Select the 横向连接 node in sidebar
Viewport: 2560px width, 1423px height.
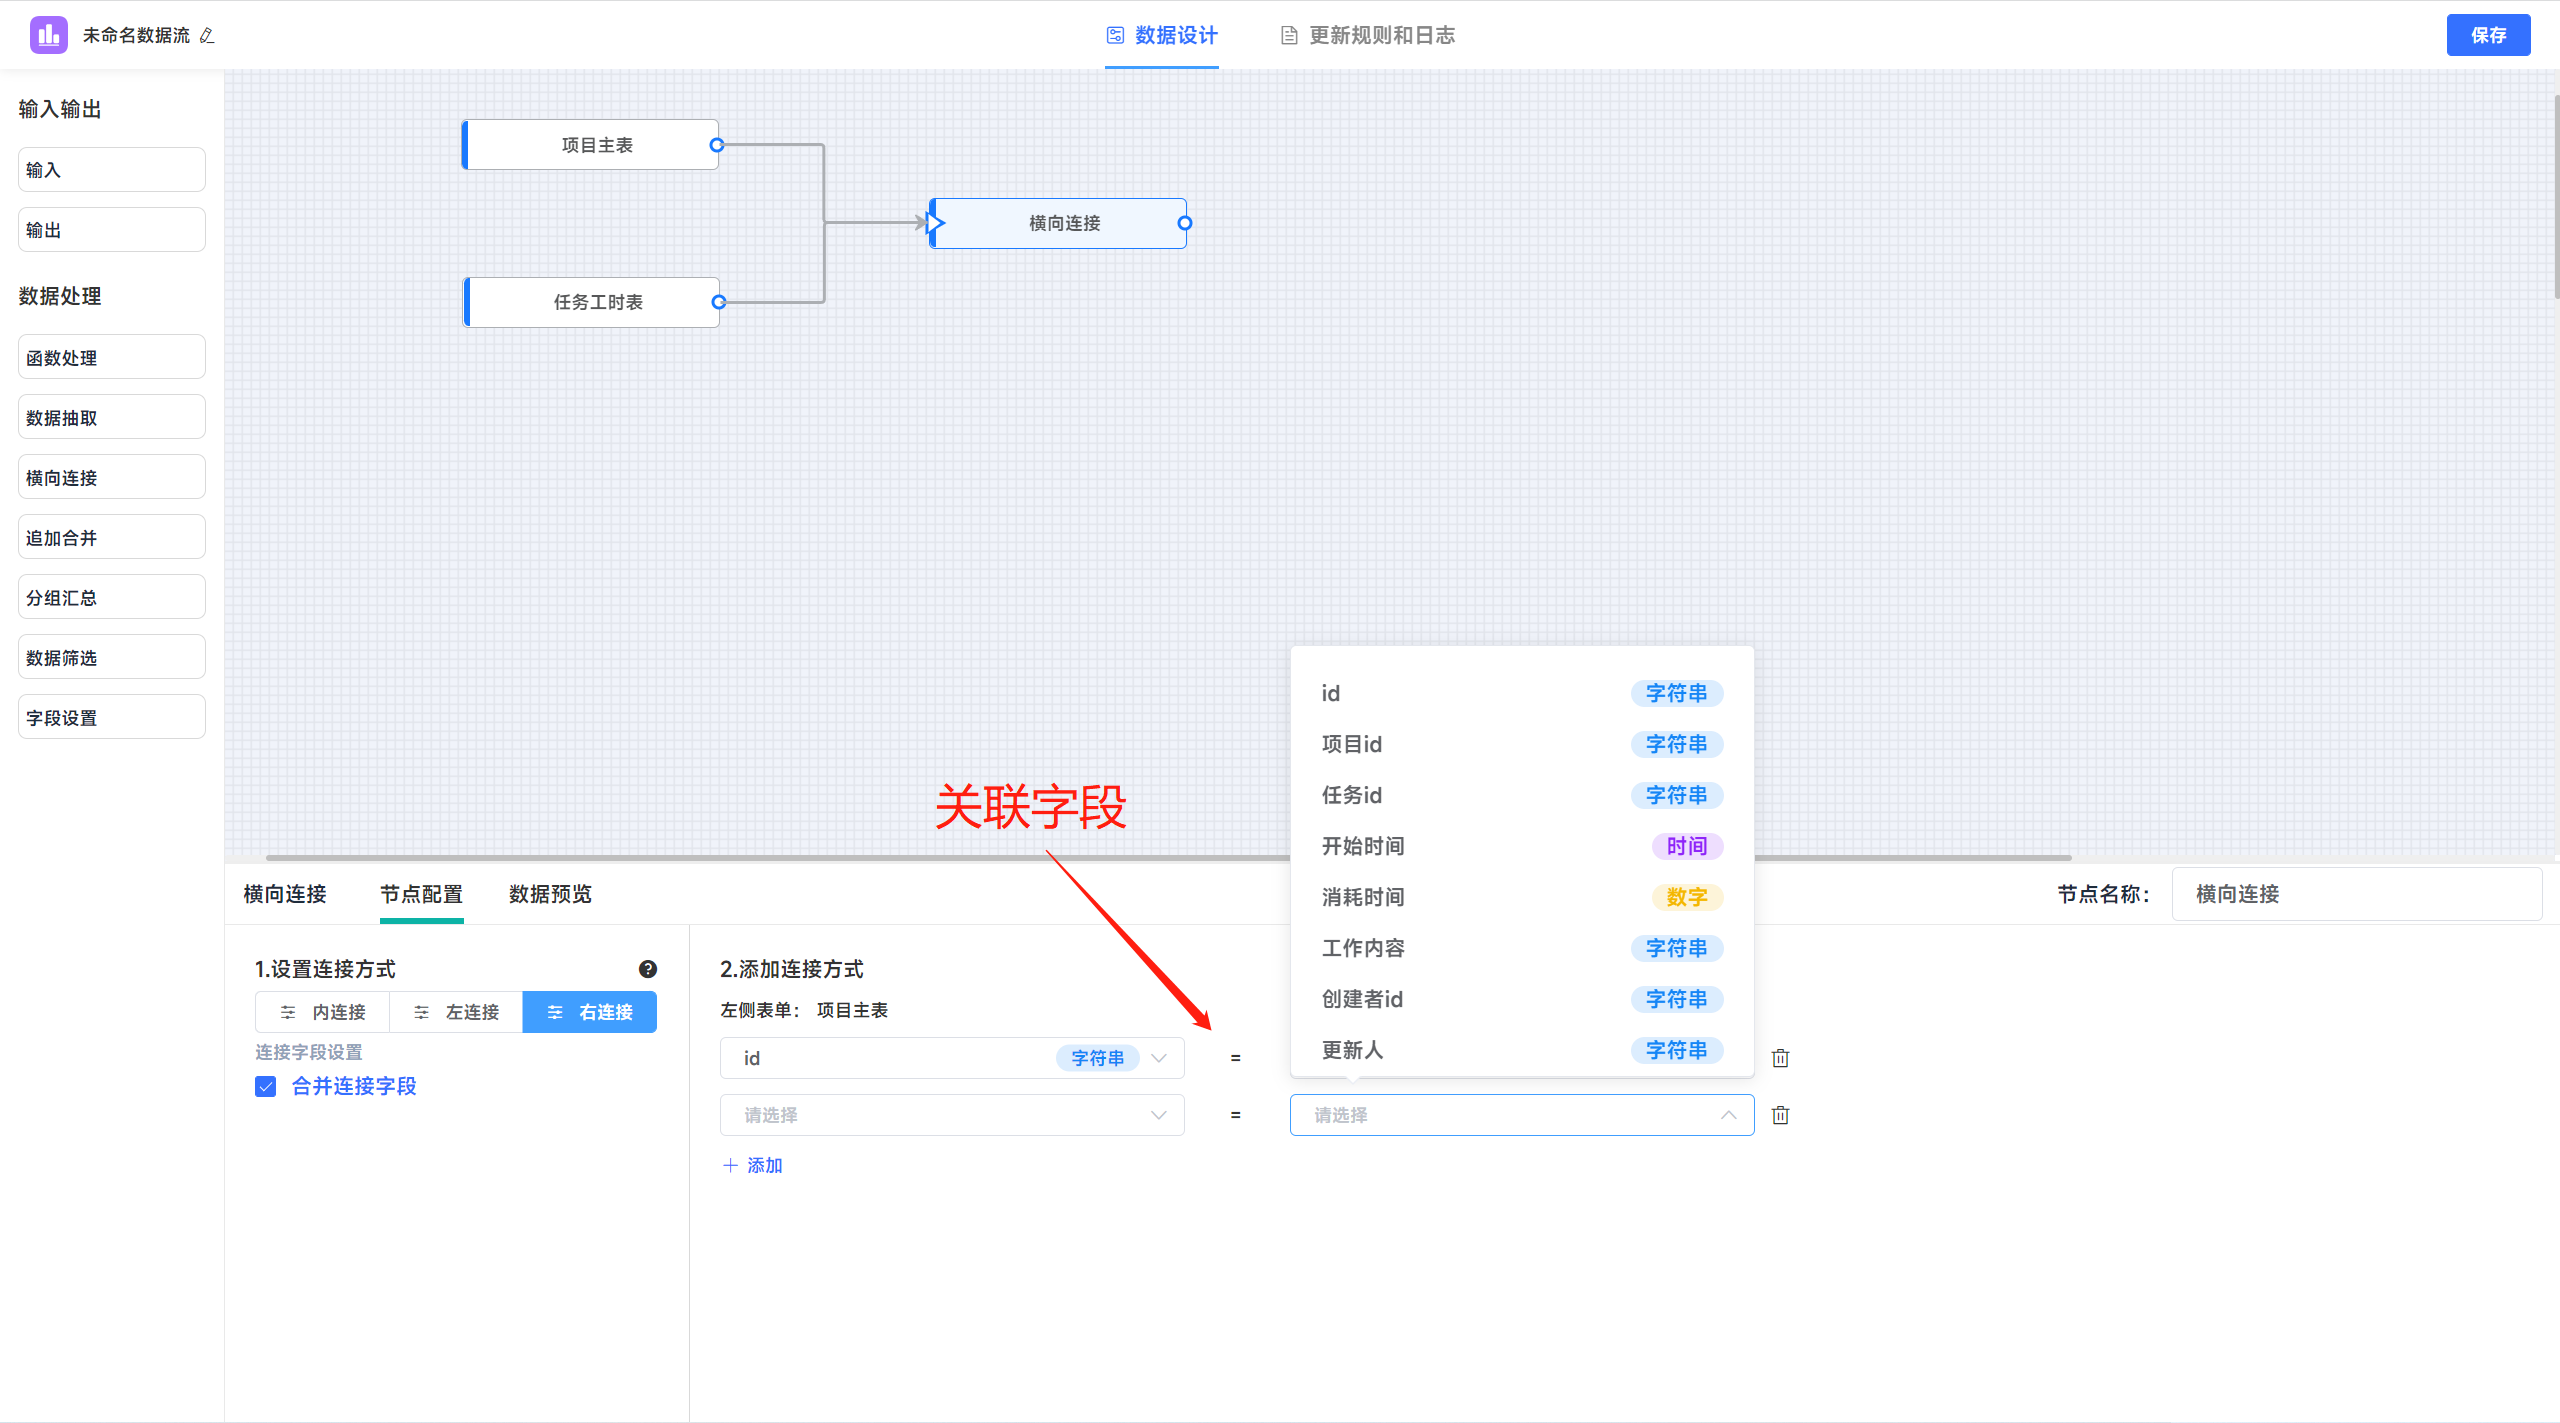pos(112,477)
